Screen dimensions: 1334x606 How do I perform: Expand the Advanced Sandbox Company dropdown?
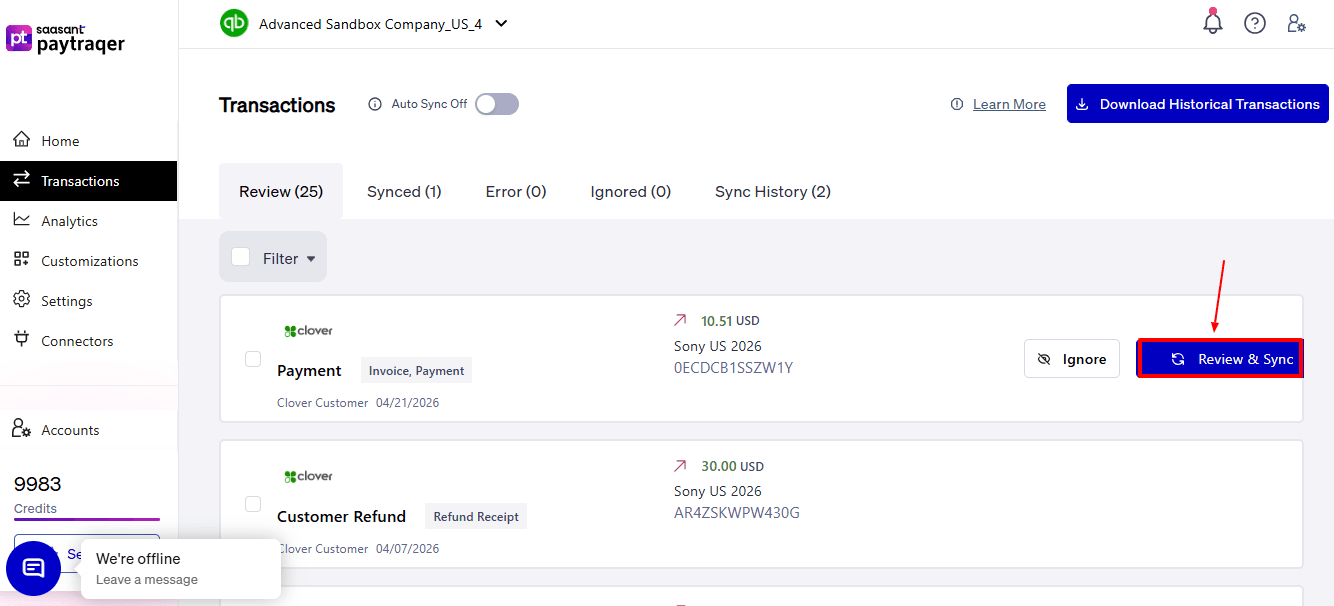(501, 23)
